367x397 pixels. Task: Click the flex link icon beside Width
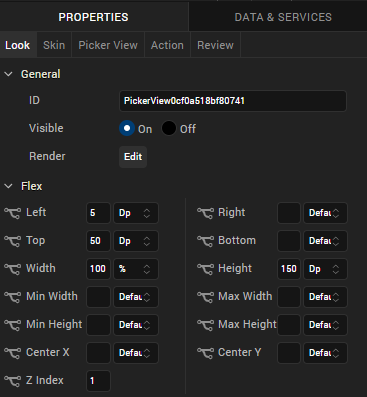click(12, 269)
